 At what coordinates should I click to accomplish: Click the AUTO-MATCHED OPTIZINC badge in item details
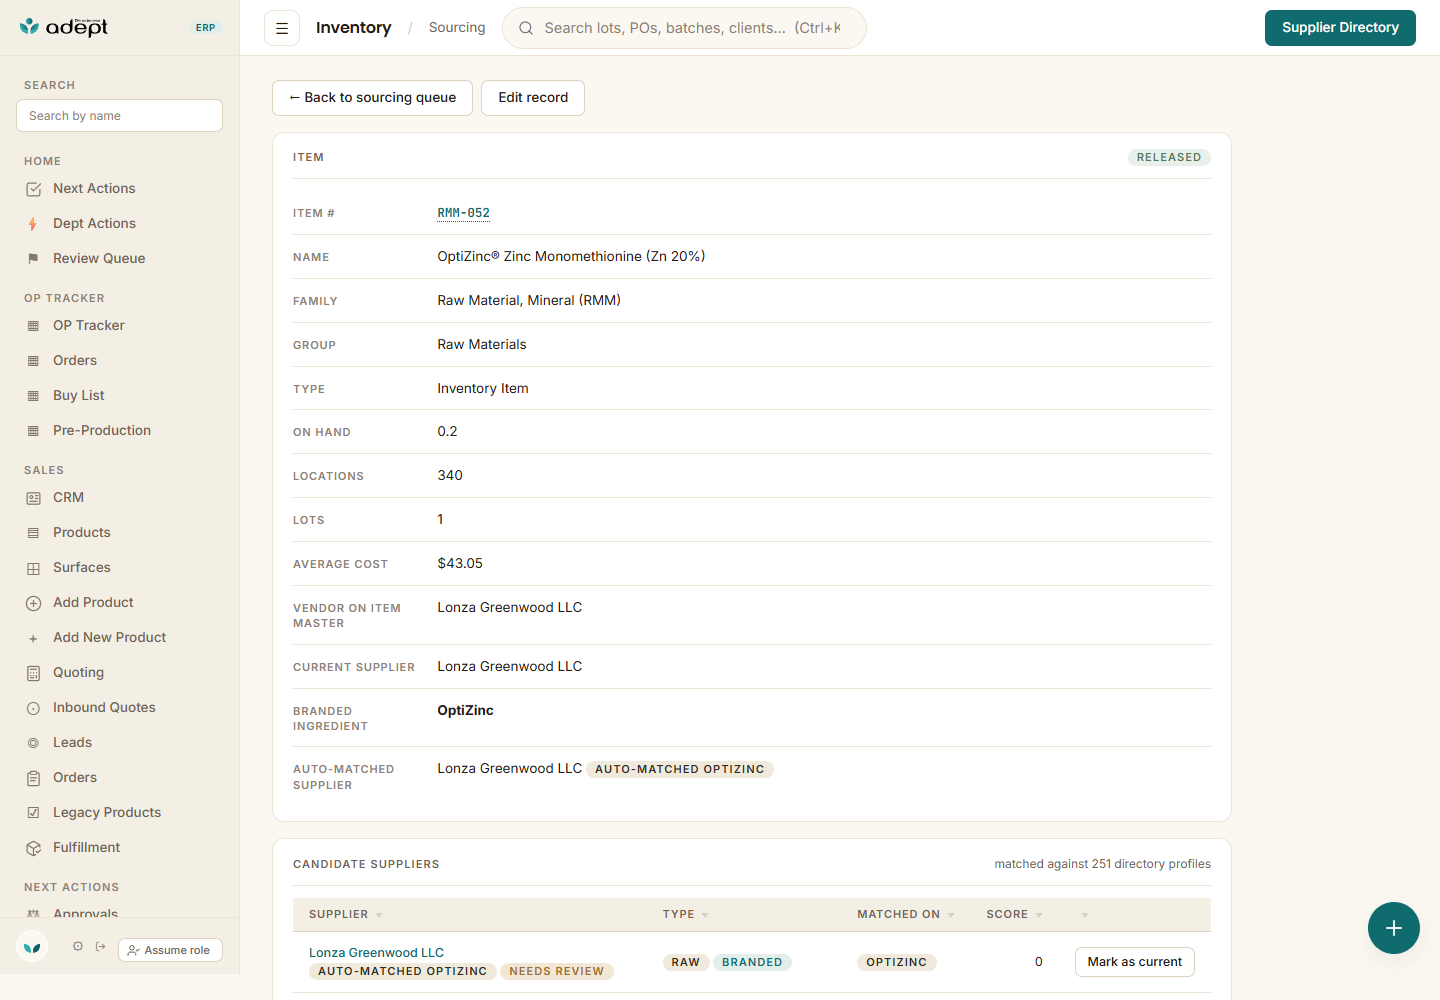pos(680,770)
